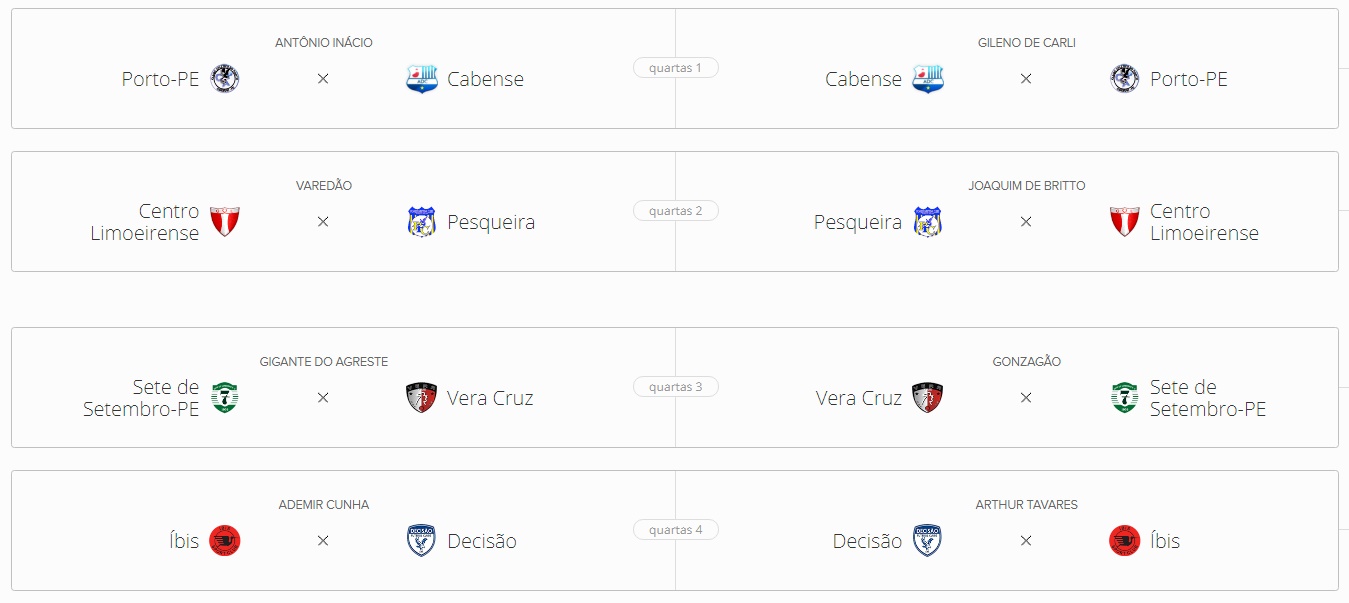
Task: Select the quartas 3 label
Action: [x=675, y=387]
